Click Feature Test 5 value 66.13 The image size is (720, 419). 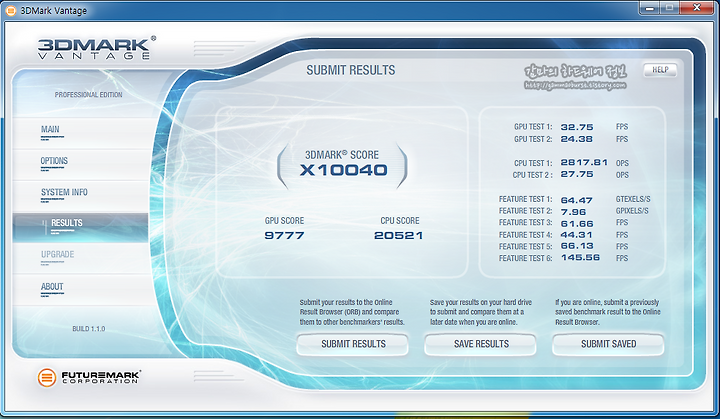(577, 246)
